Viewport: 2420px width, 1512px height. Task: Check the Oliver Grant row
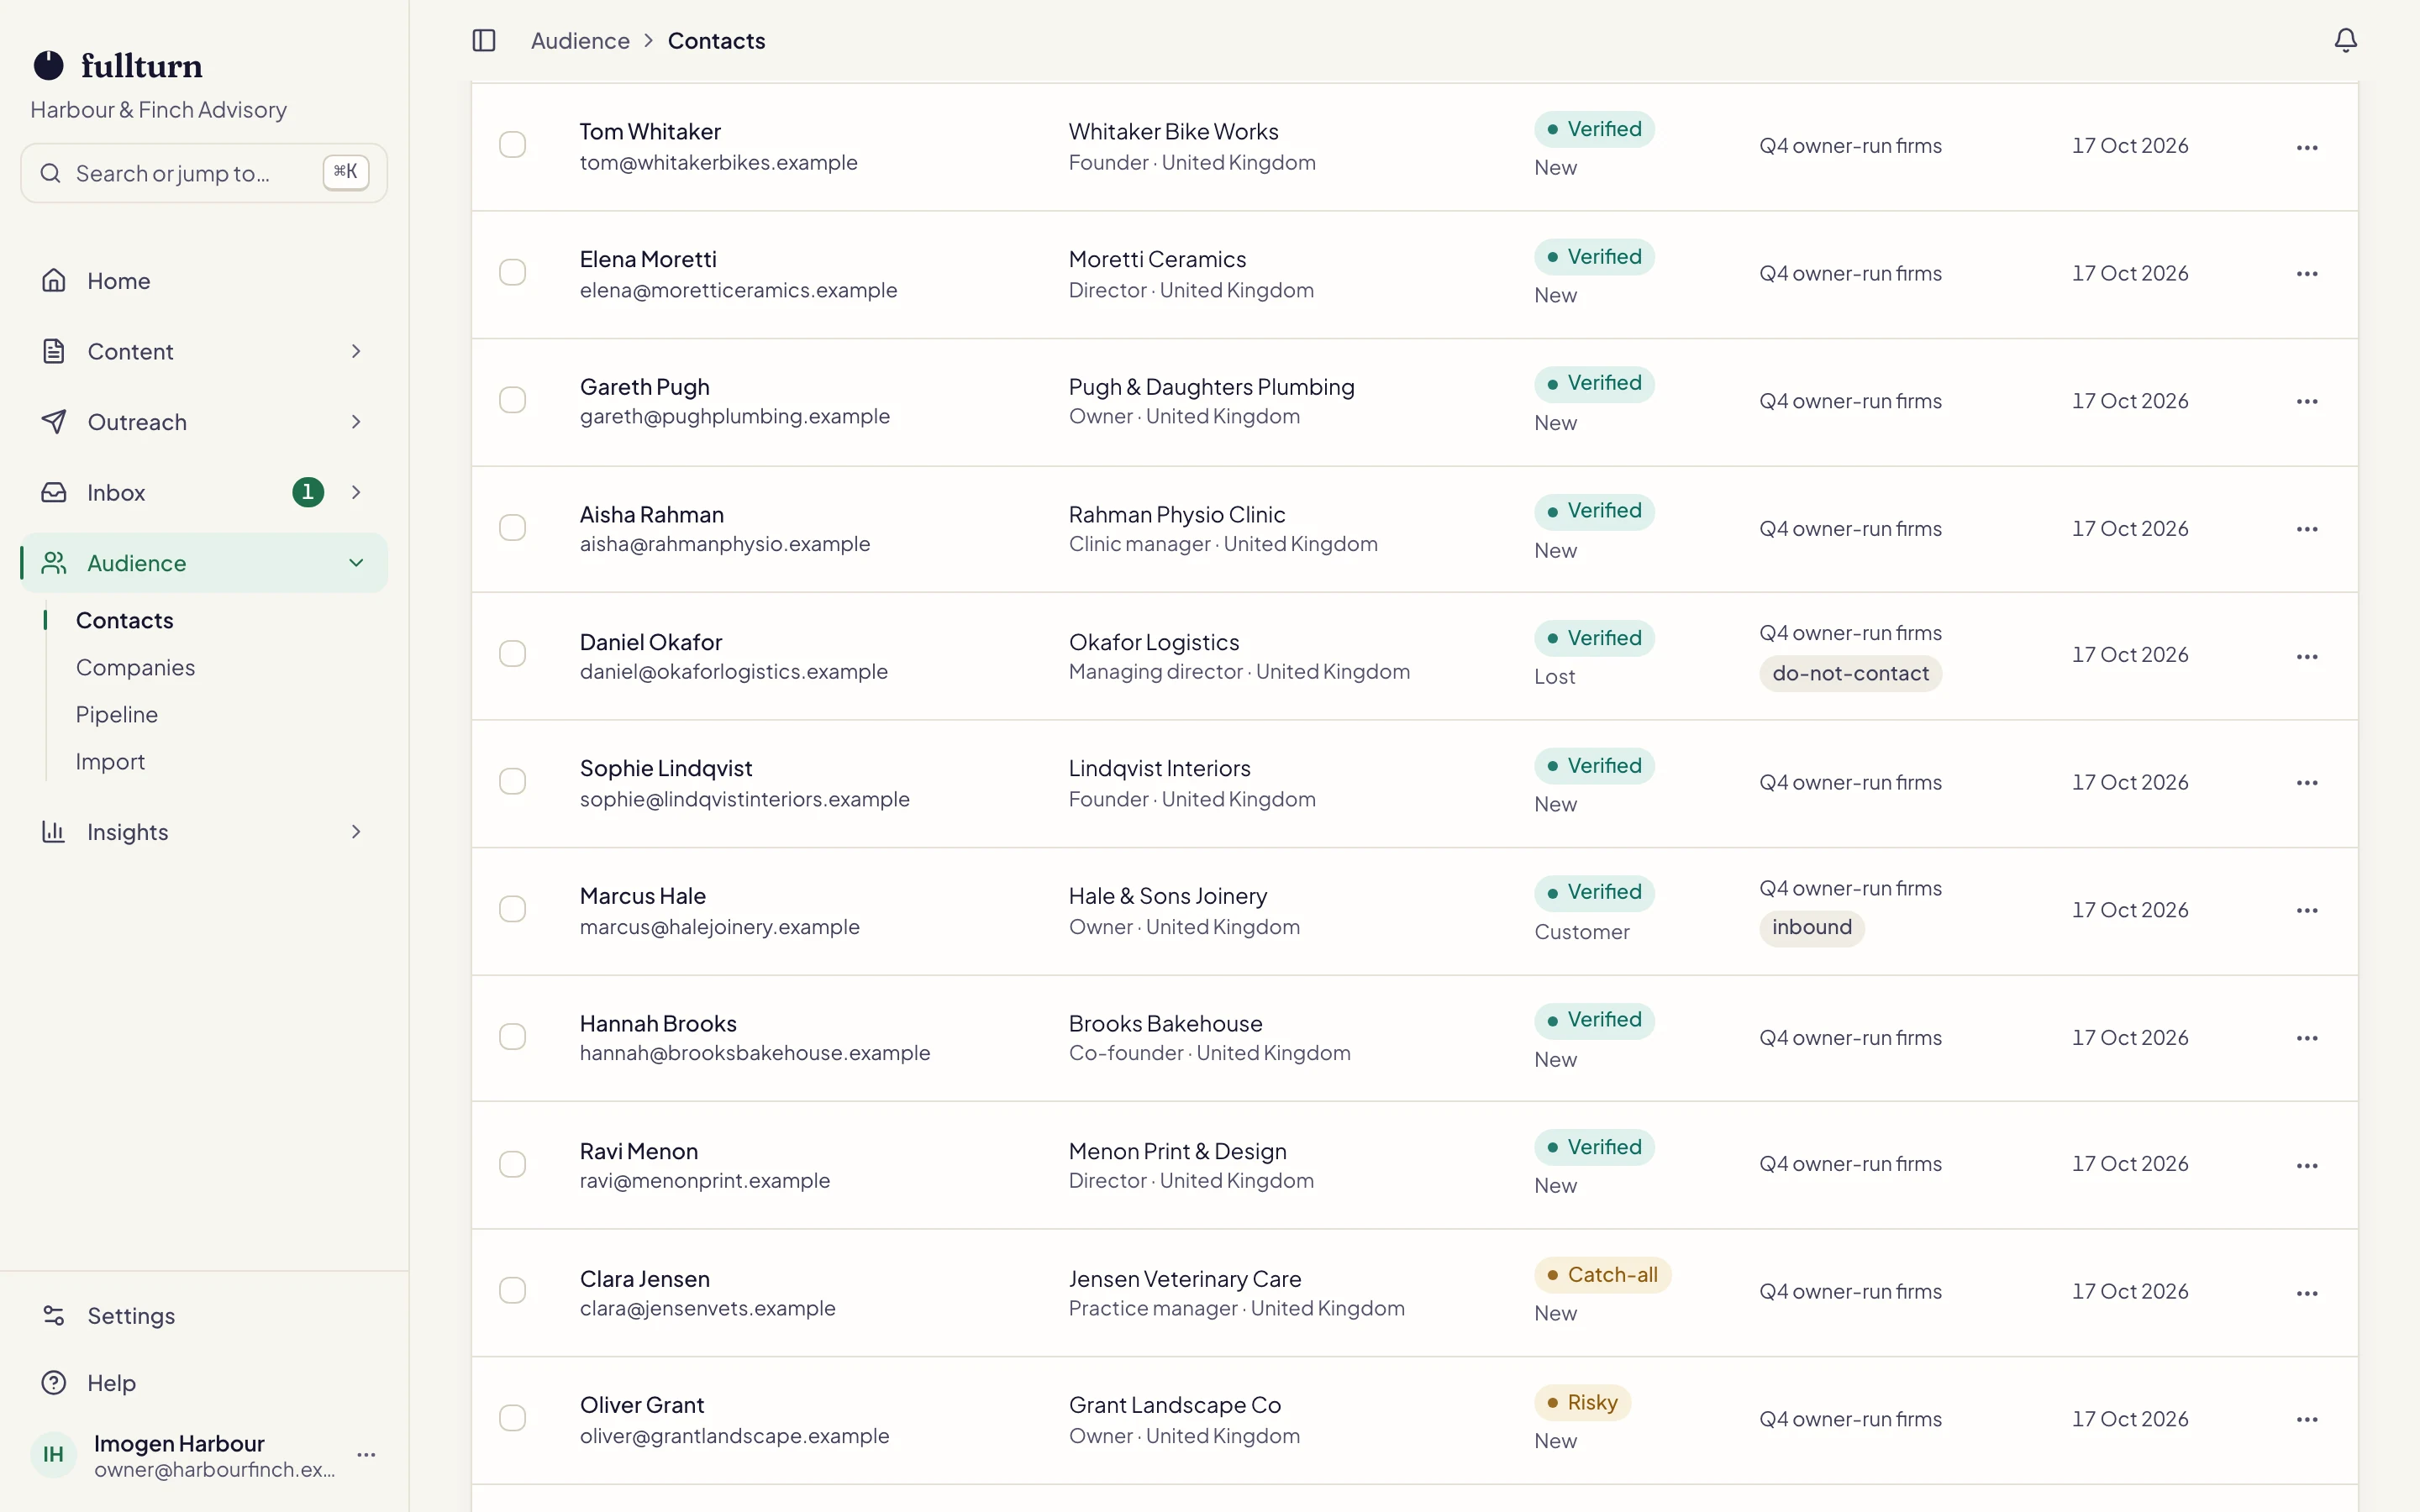tap(512, 1418)
